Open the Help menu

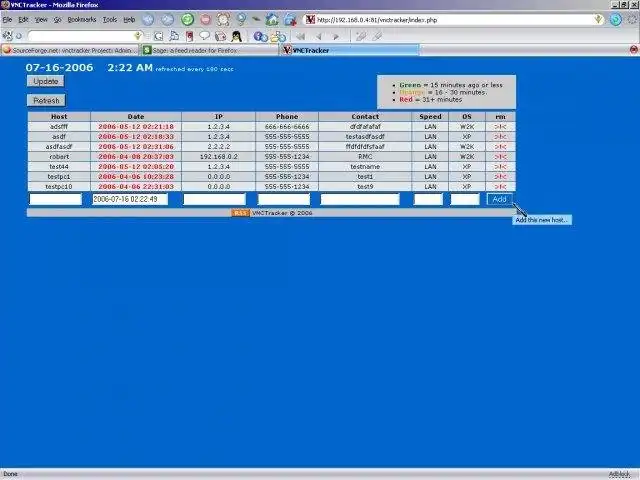(x=129, y=20)
